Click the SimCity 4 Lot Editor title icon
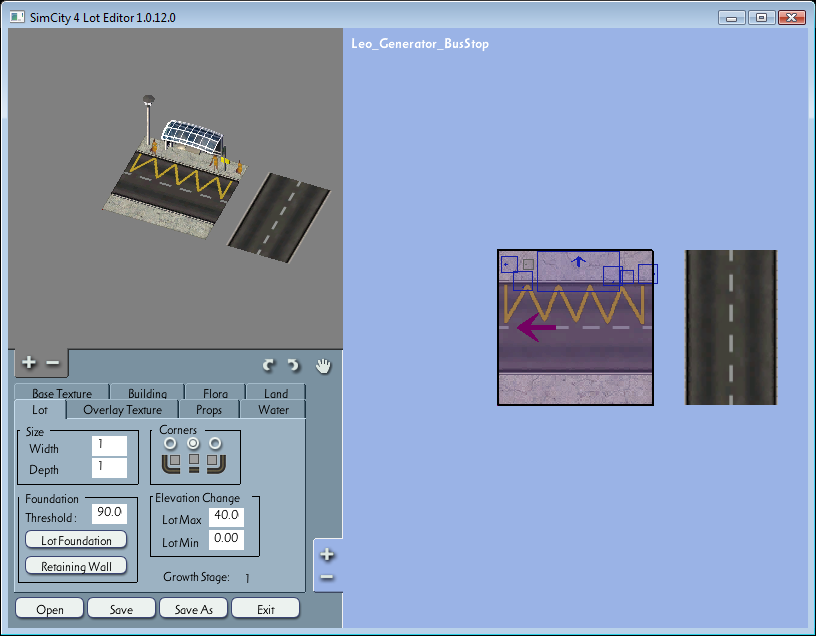The width and height of the screenshot is (816, 636). (17, 17)
